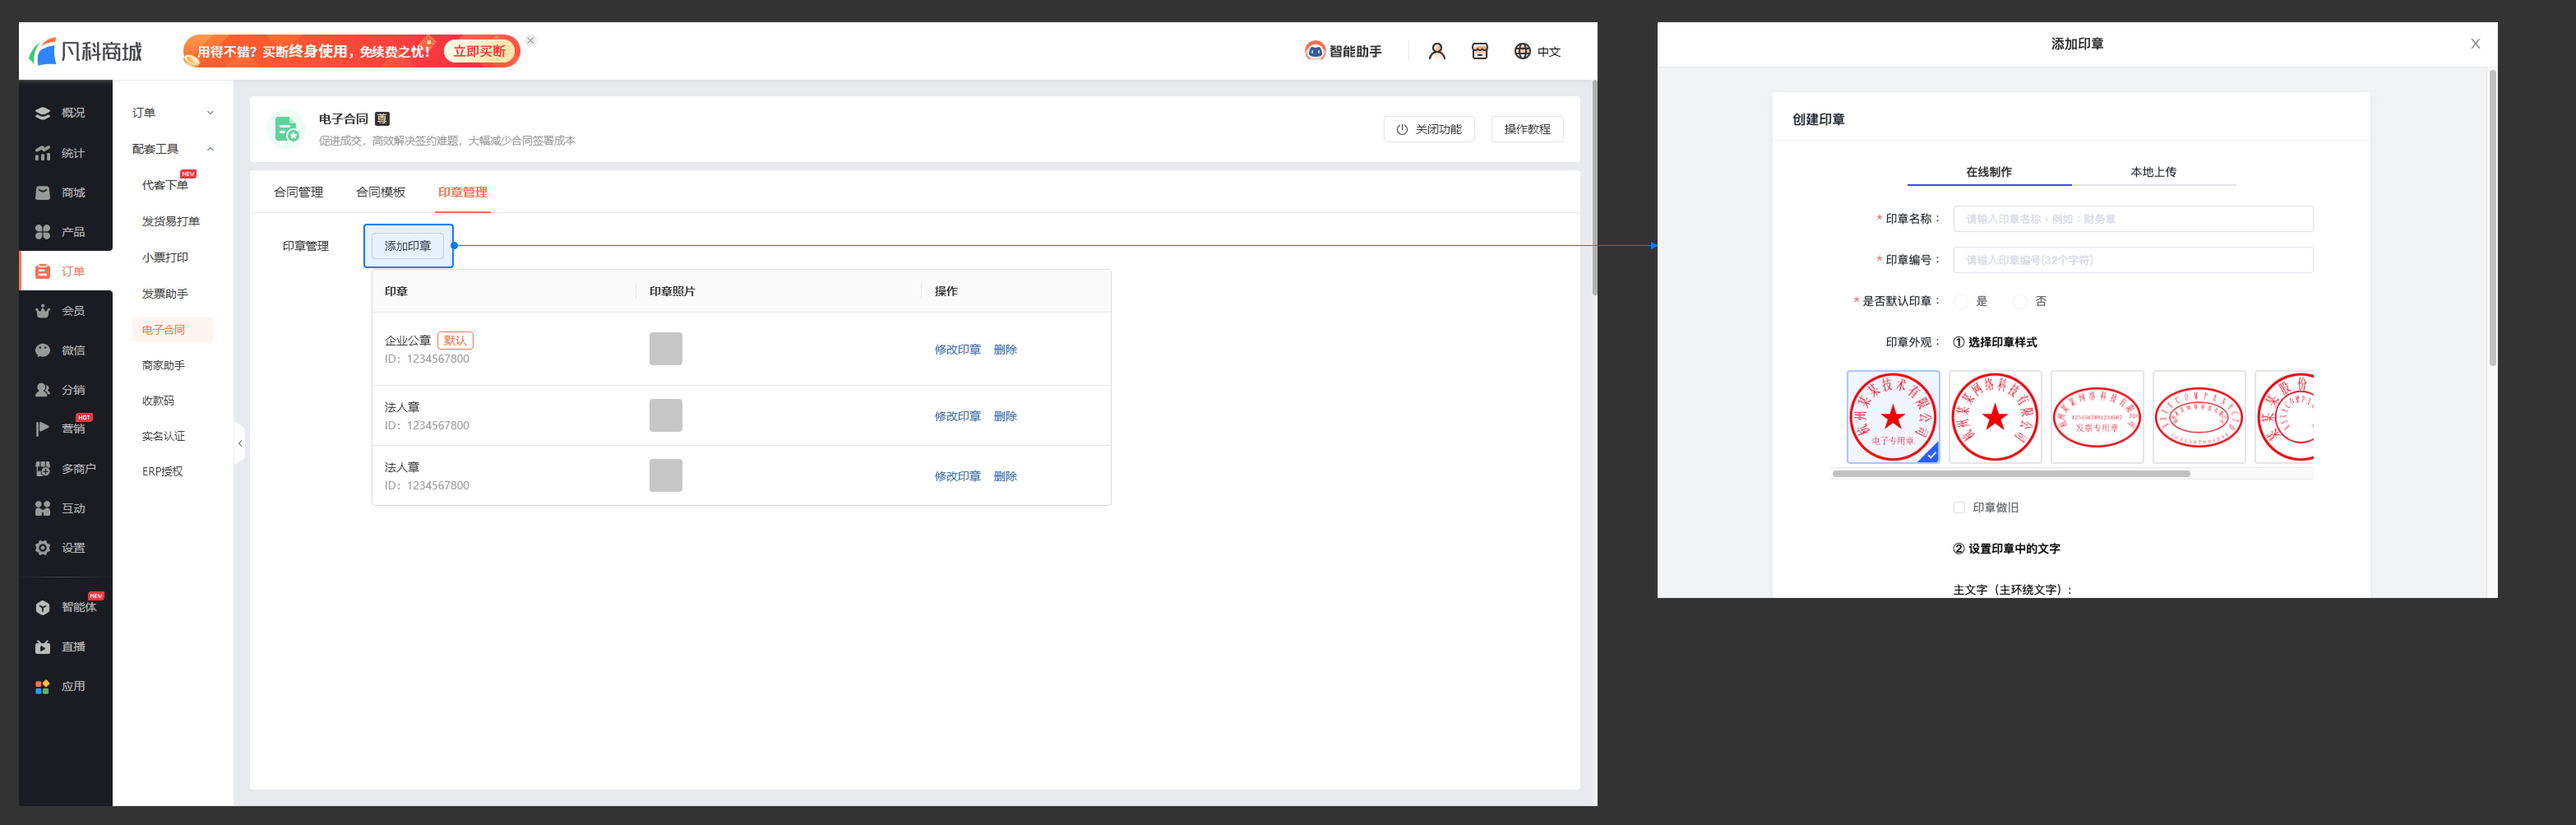
Task: Select 是 for default seal radio
Action: [x=1961, y=301]
